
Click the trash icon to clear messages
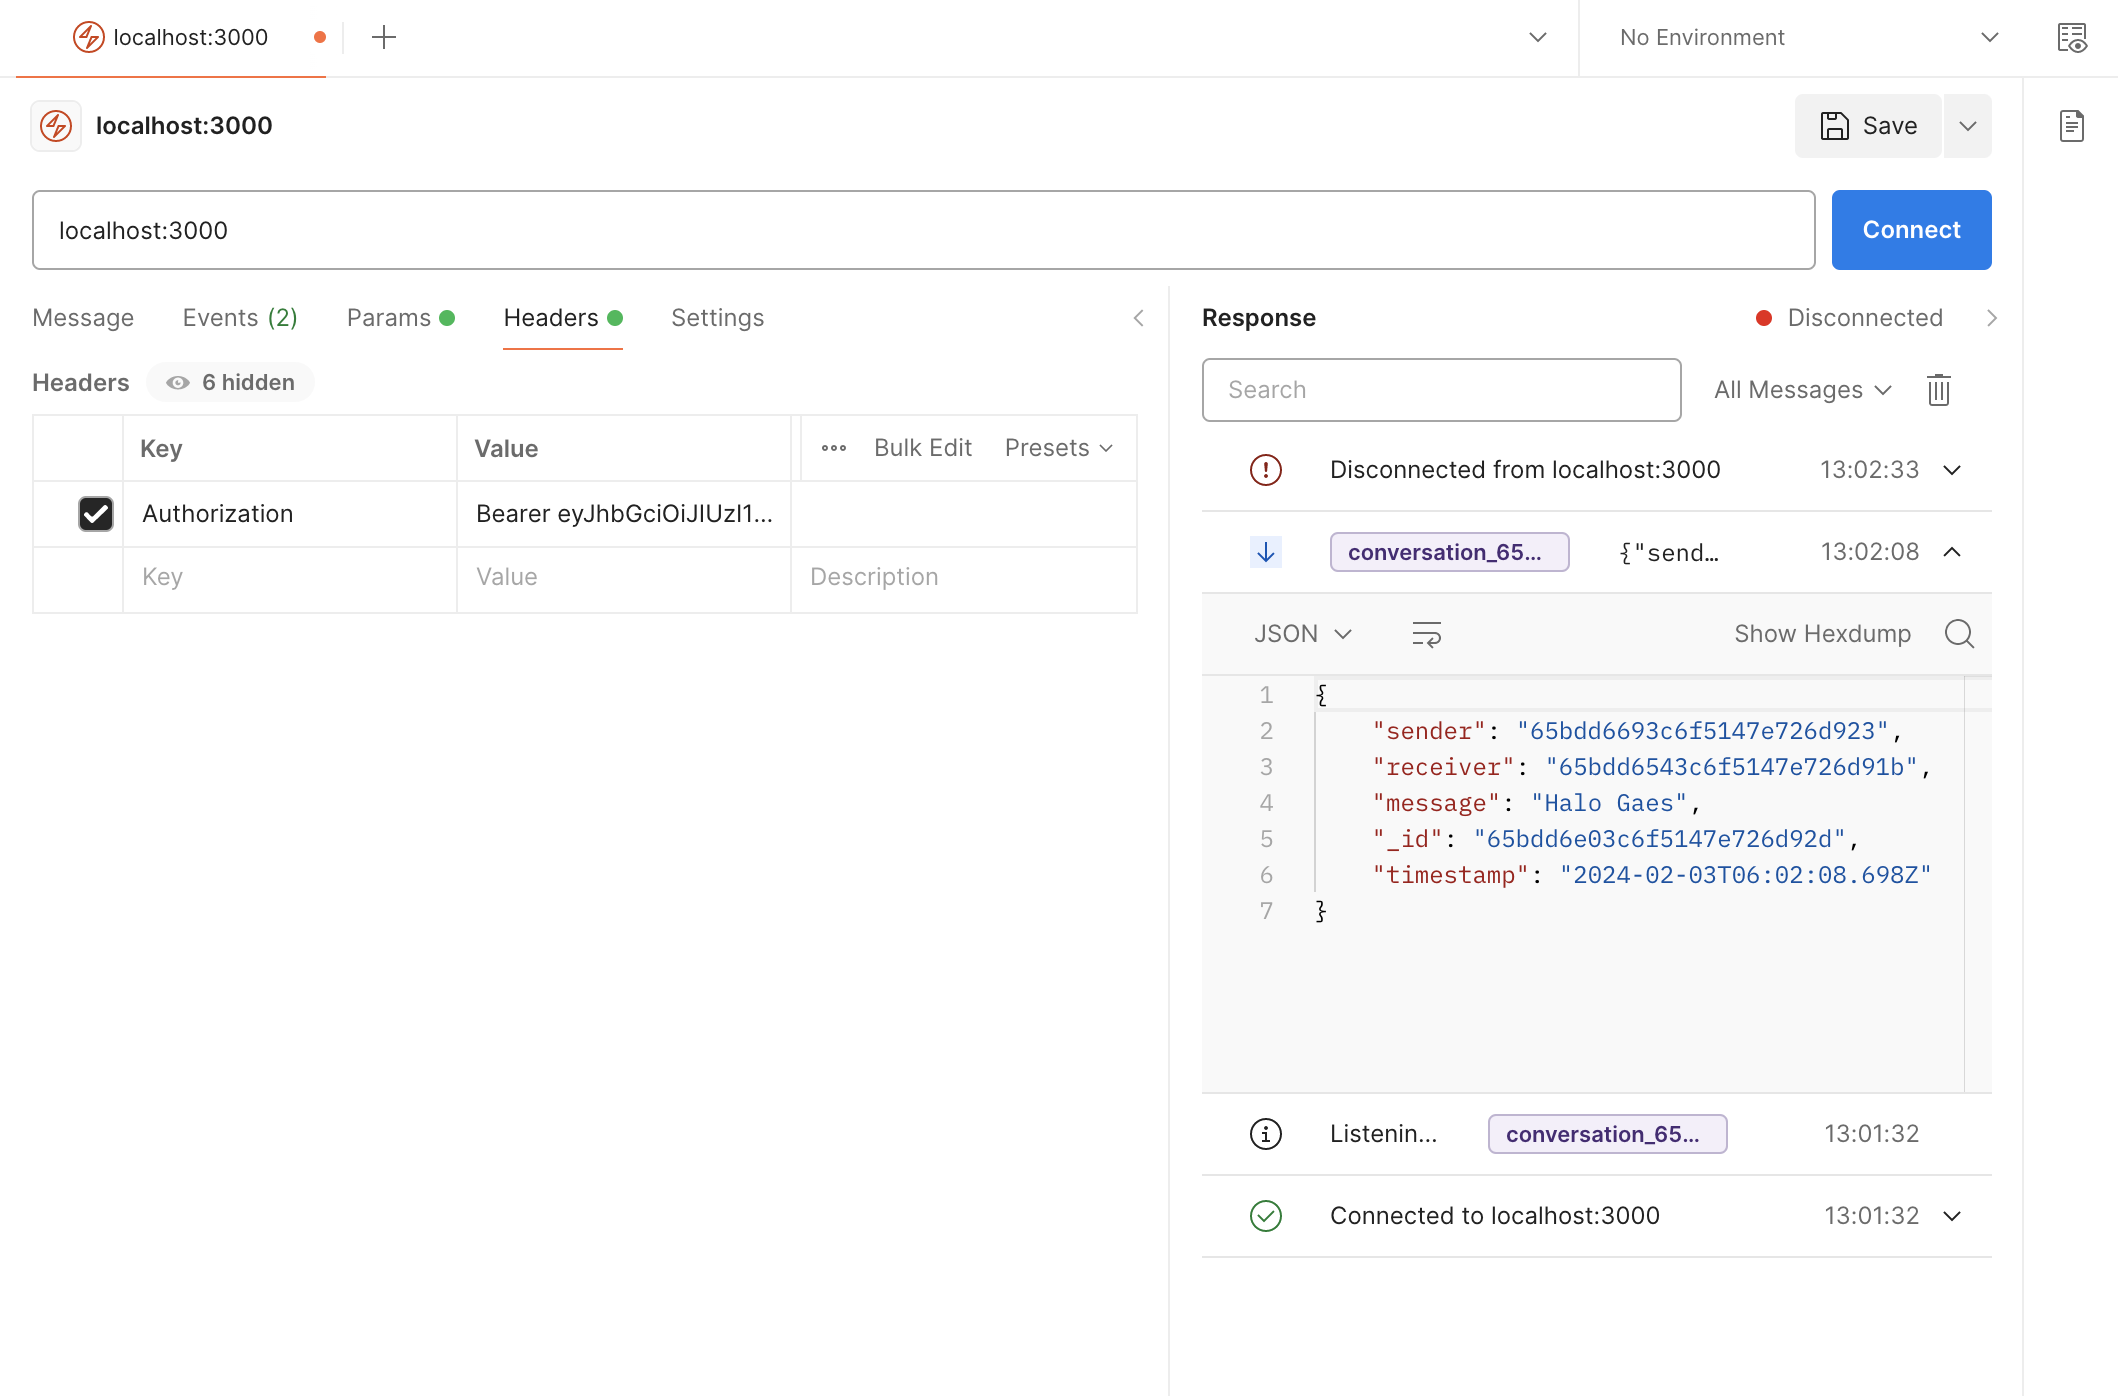[x=1938, y=390]
